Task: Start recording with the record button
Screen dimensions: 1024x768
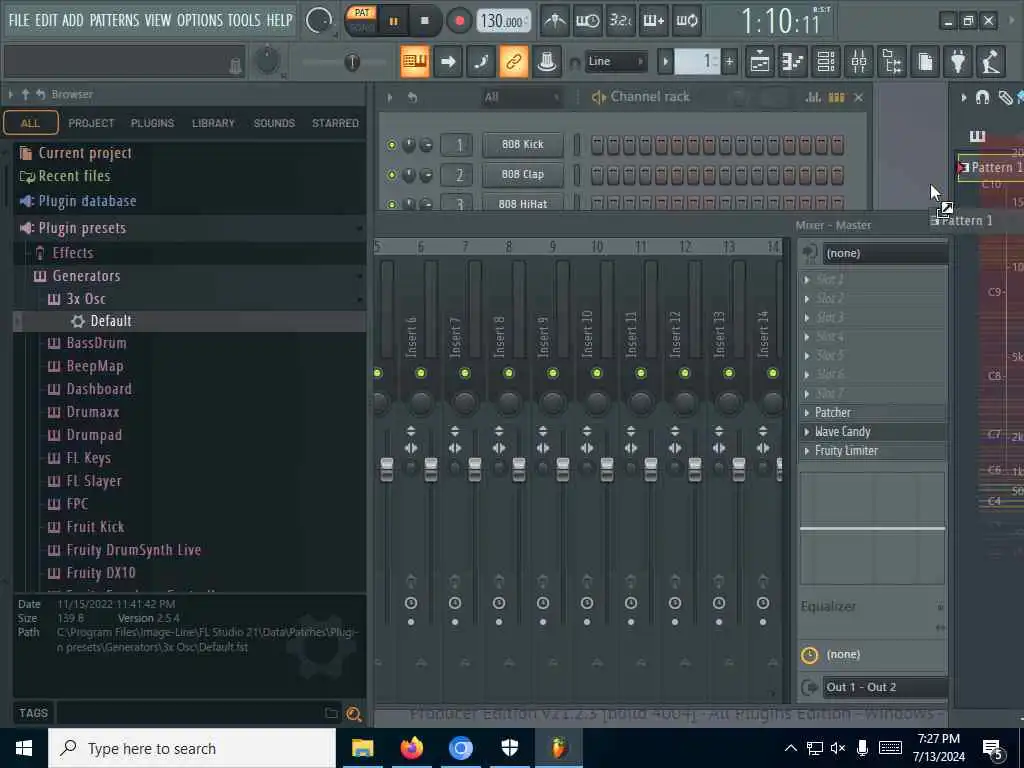Action: coord(460,21)
